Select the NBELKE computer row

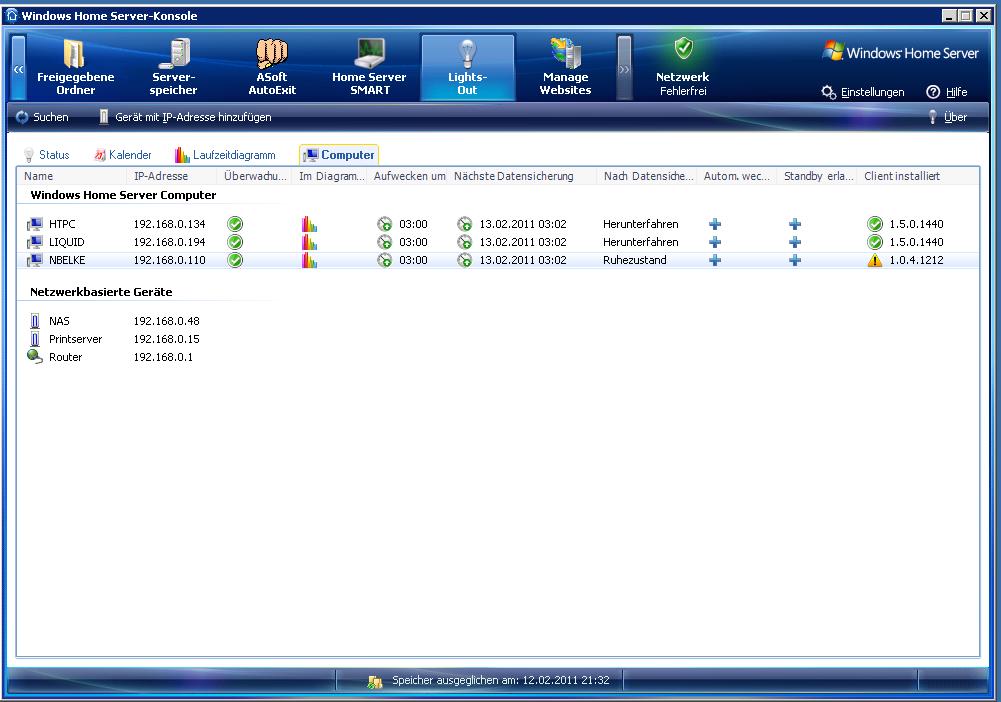point(498,260)
